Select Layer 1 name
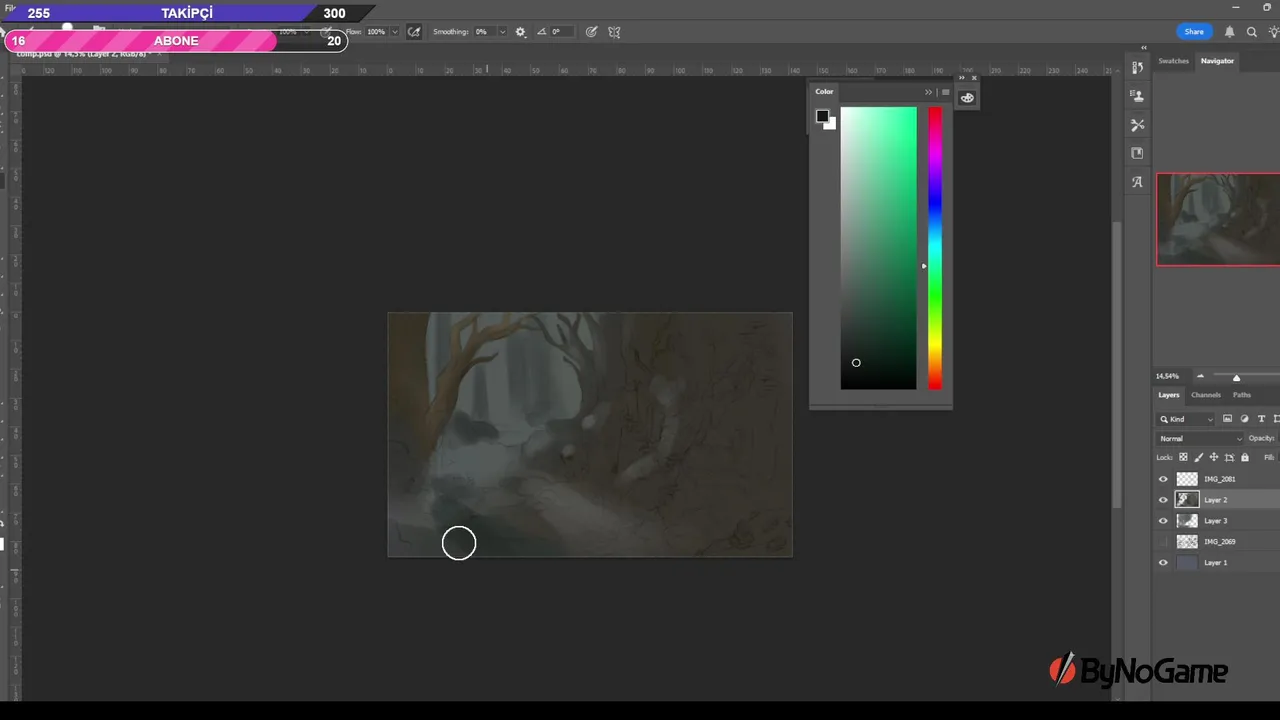This screenshot has height=720, width=1280. pos(1215,563)
